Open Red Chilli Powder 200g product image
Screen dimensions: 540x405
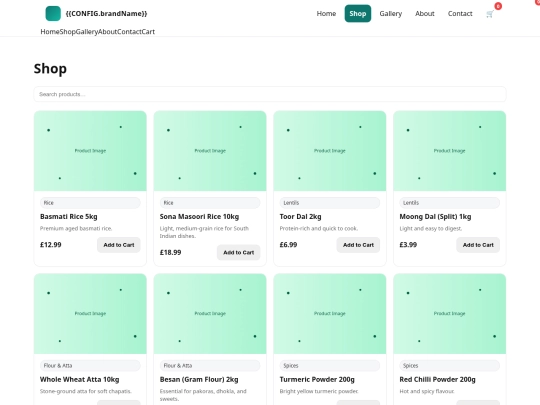coord(450,314)
